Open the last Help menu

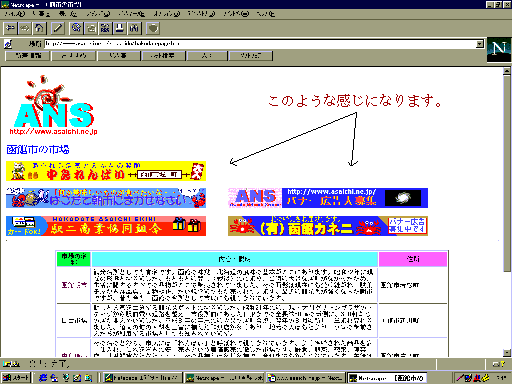point(265,14)
